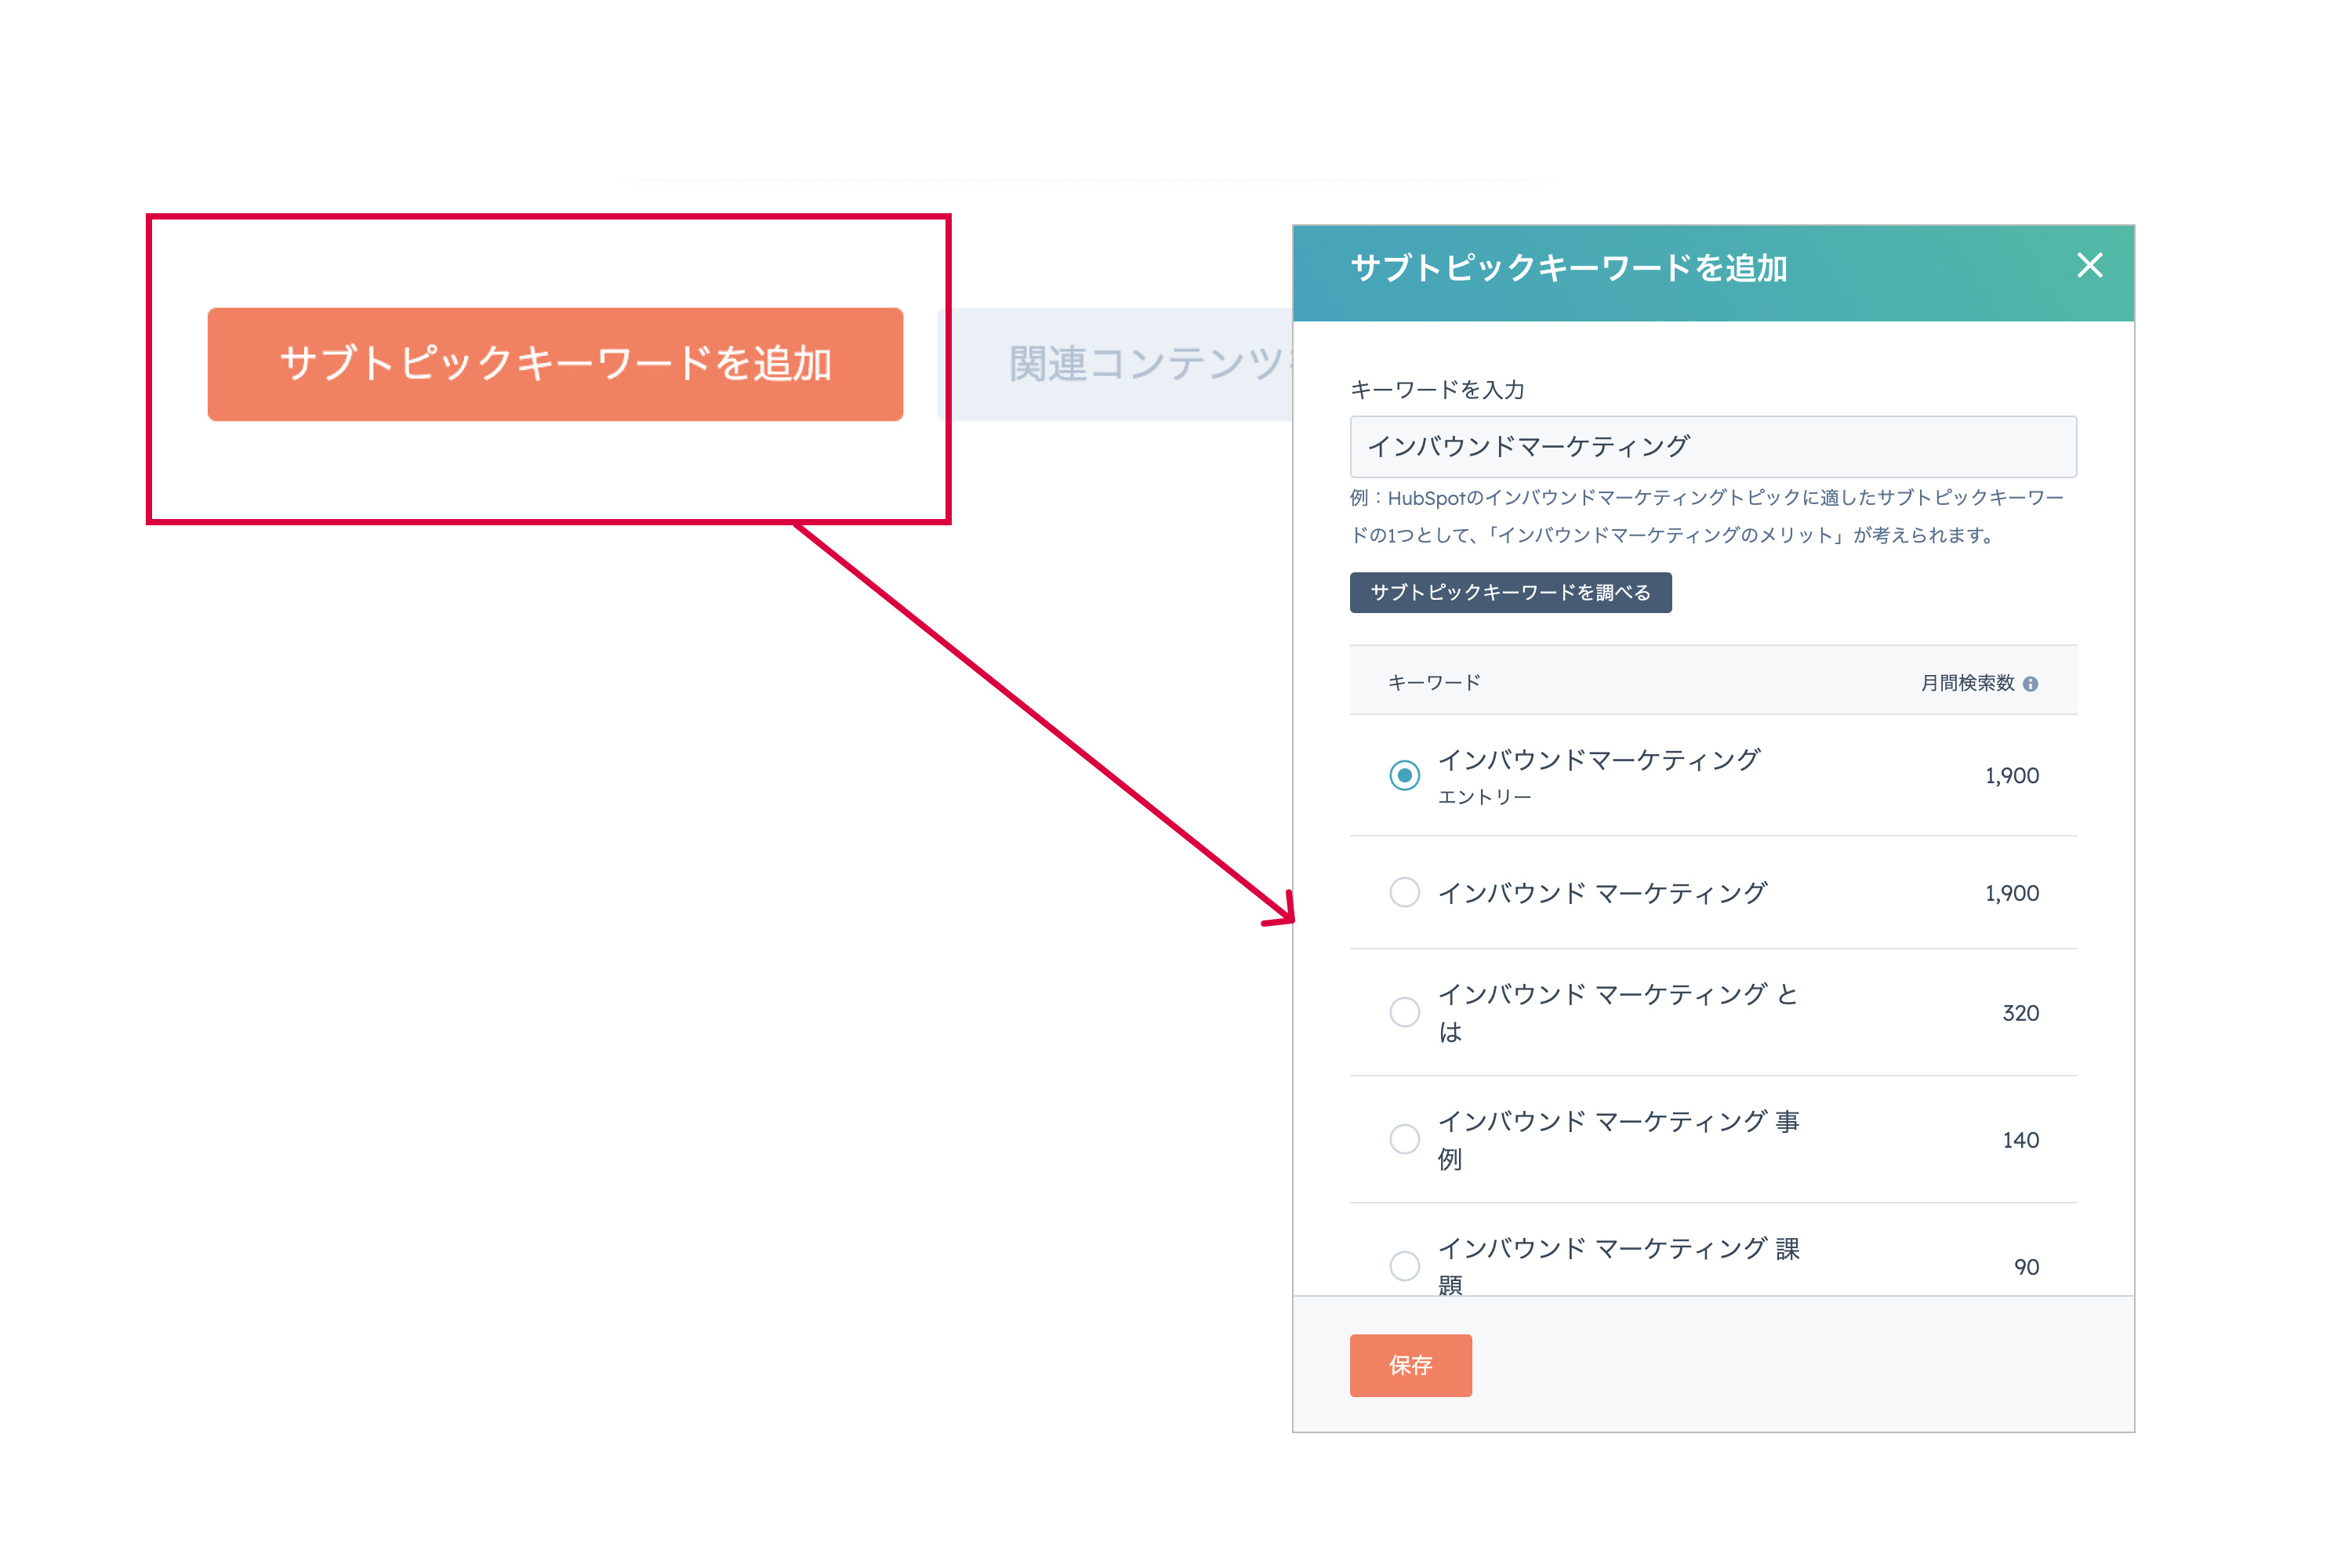
Task: Click the orange サブトピックキーワードを追加 button
Action: (555, 364)
